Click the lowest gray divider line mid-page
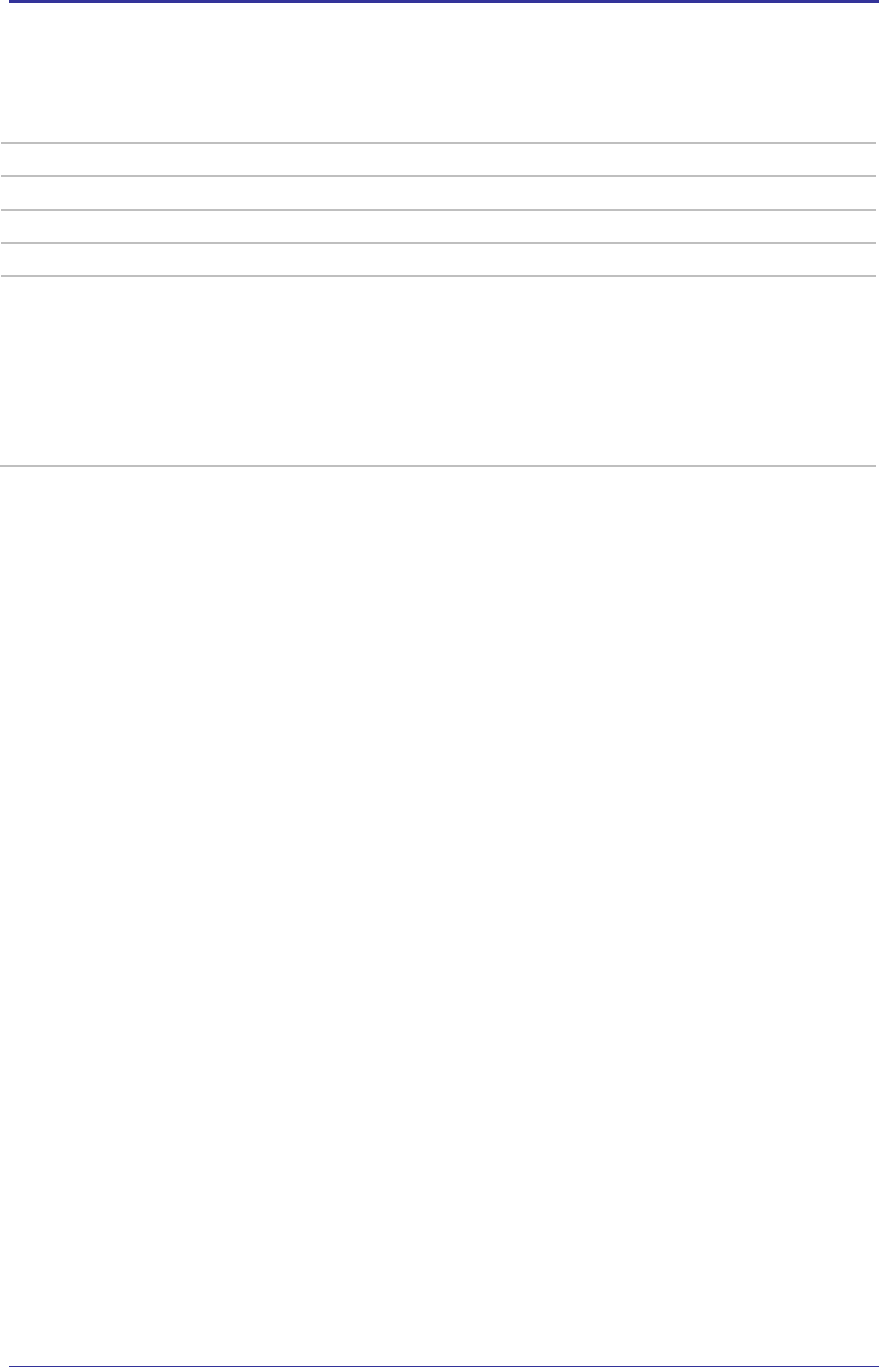879x1367 pixels. [x=439, y=466]
